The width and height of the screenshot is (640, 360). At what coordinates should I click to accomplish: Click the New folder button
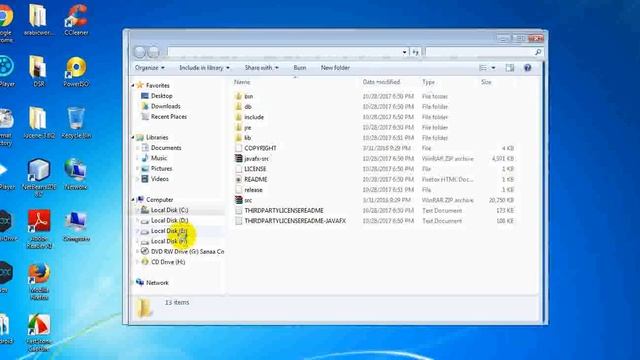point(335,68)
